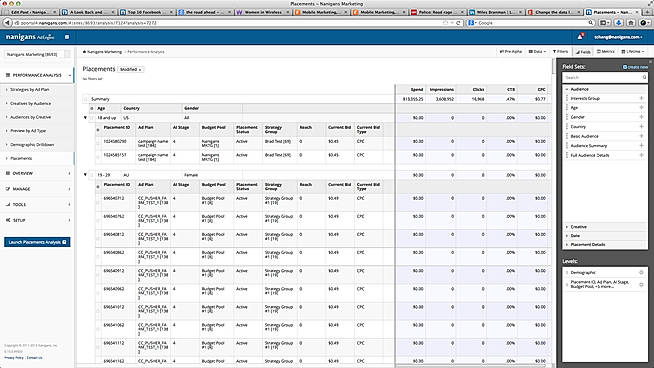Select the 18 and up row checkbox

click(x=92, y=118)
